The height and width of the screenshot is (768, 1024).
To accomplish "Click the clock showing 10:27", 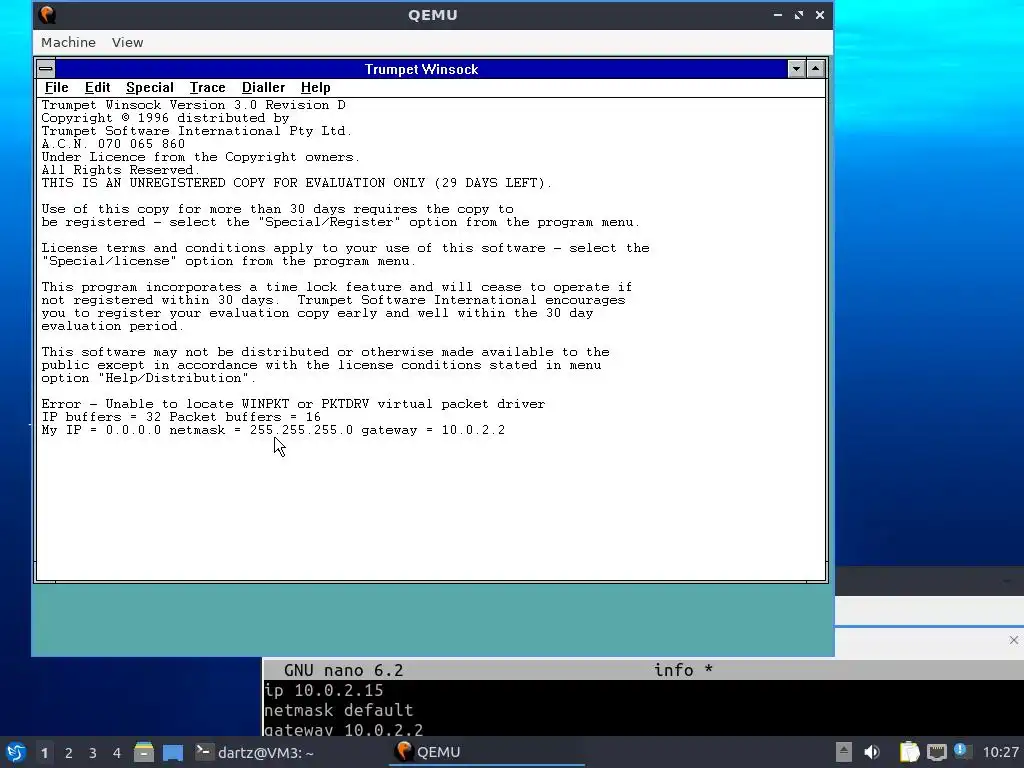I will click(x=1000, y=752).
